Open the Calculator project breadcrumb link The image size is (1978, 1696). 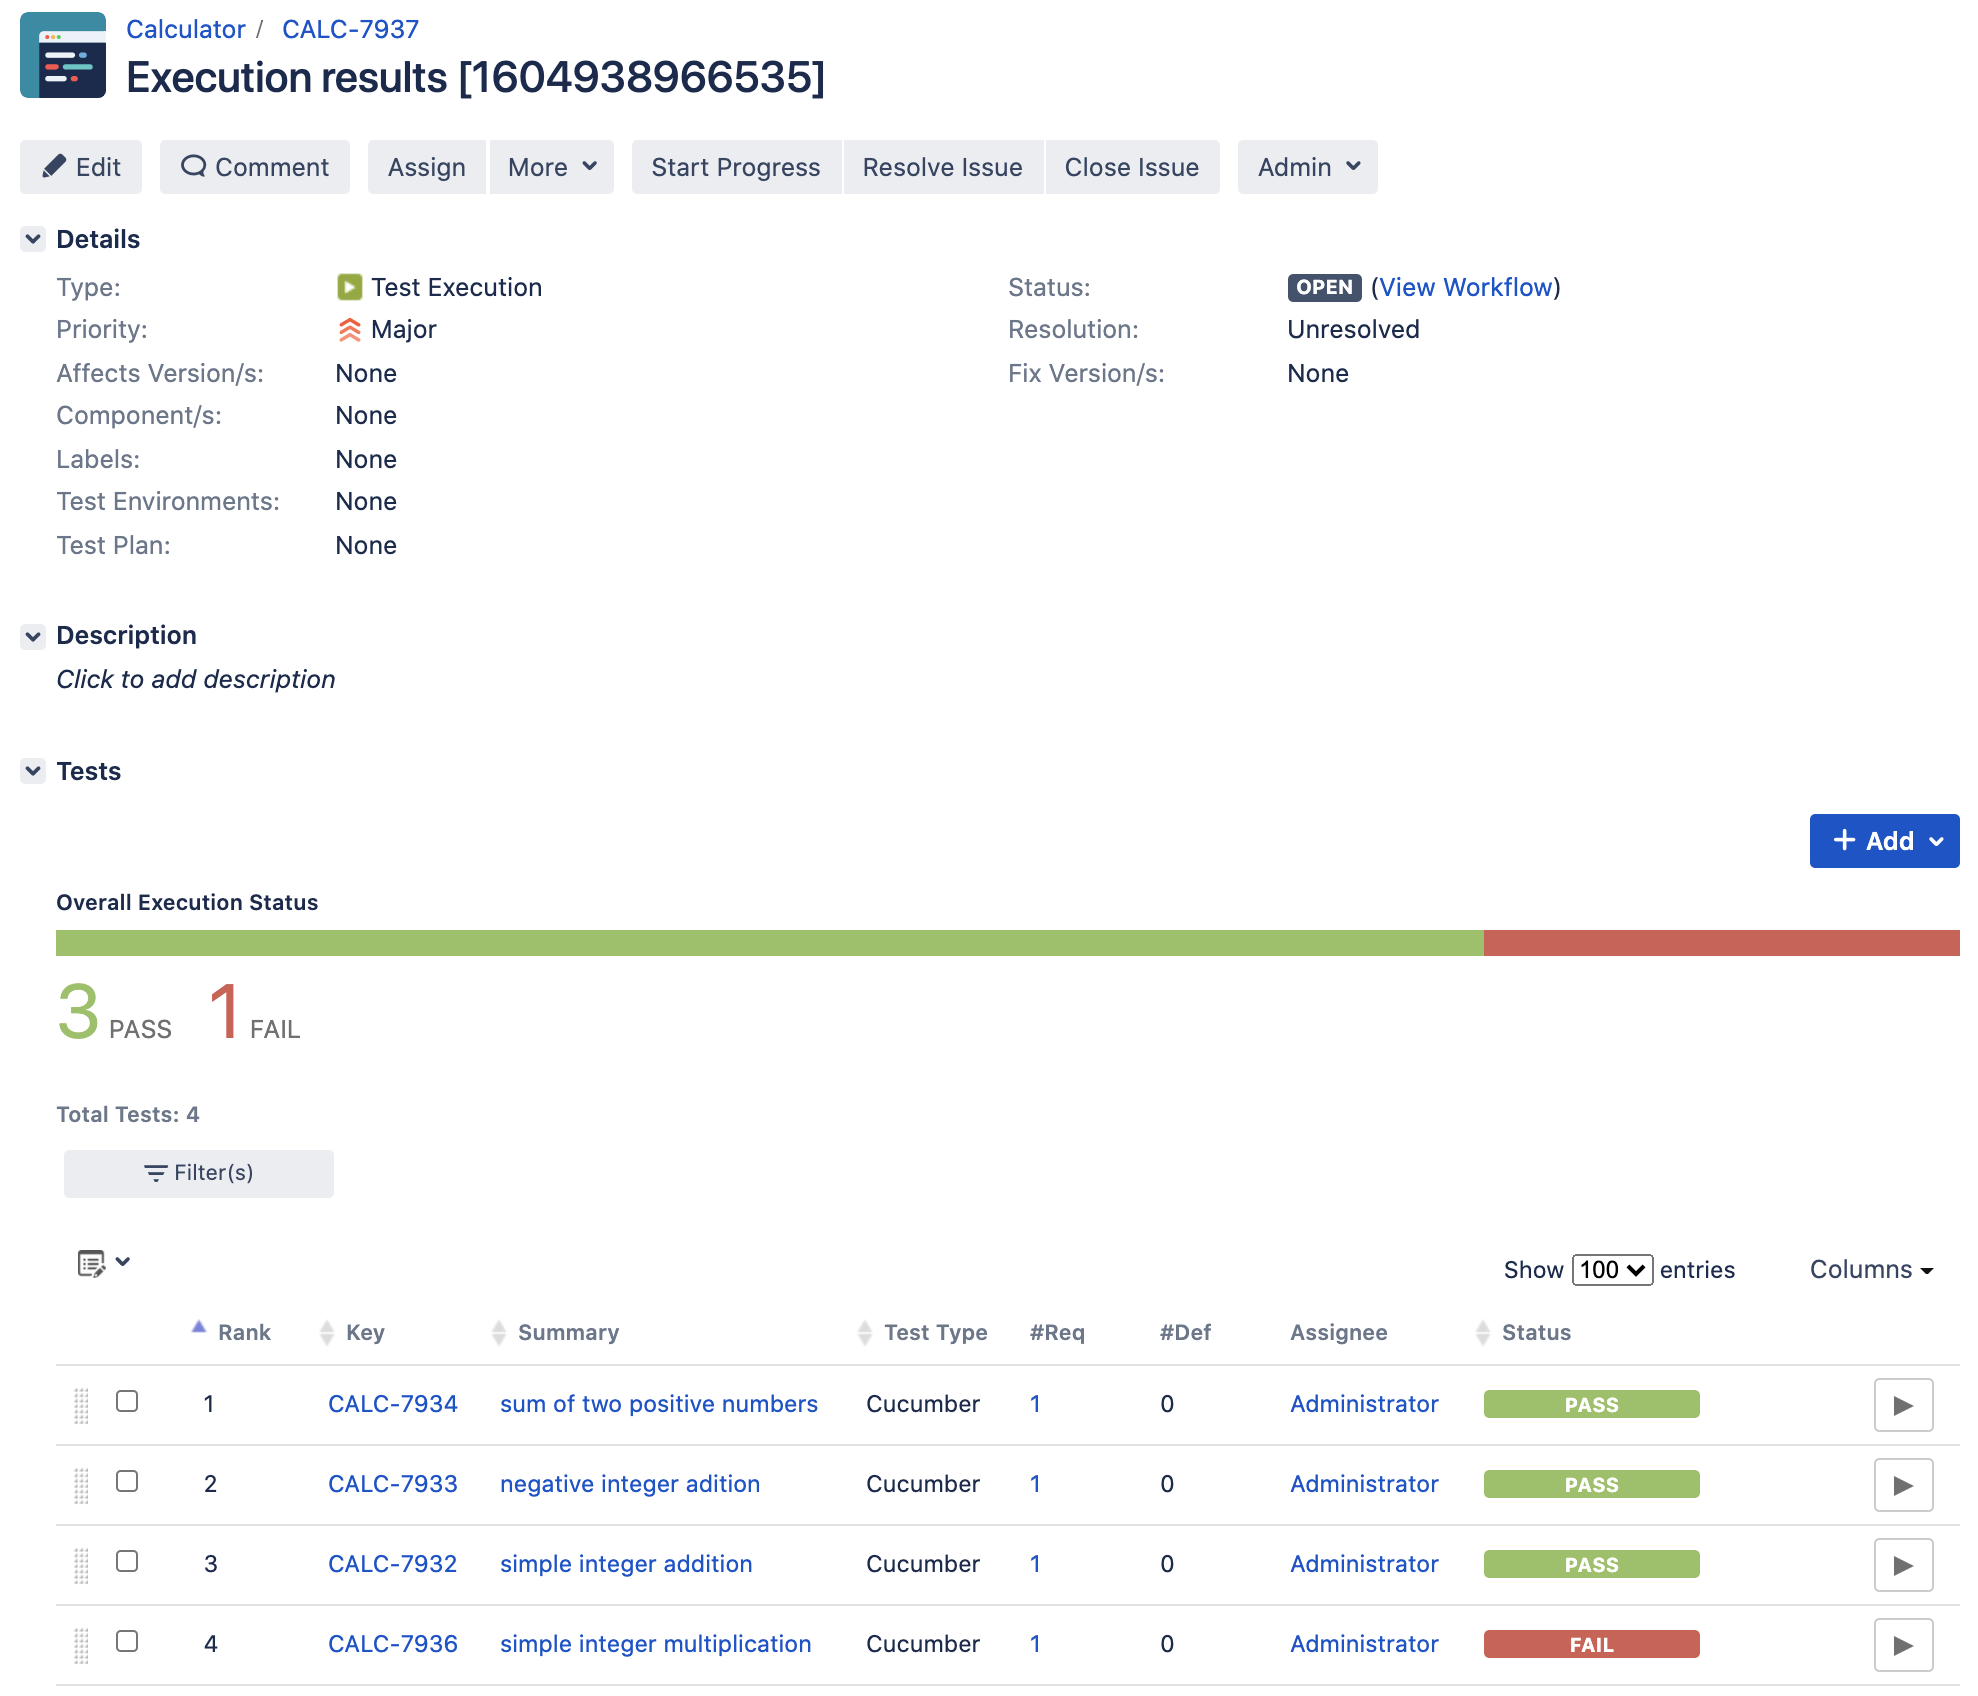tap(185, 29)
